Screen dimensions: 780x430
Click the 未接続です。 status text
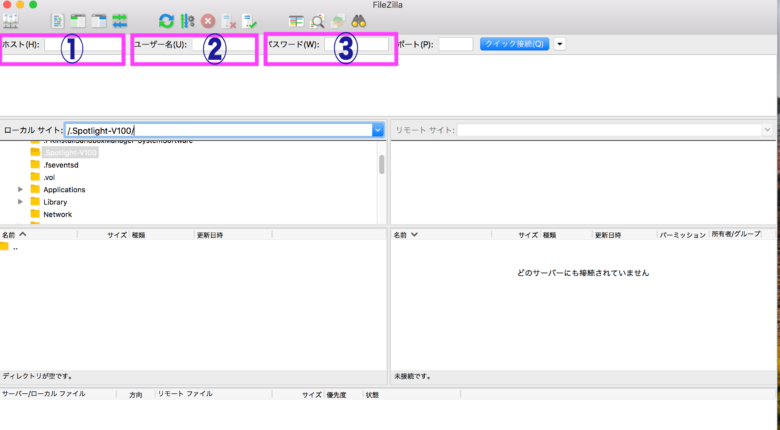click(x=412, y=376)
